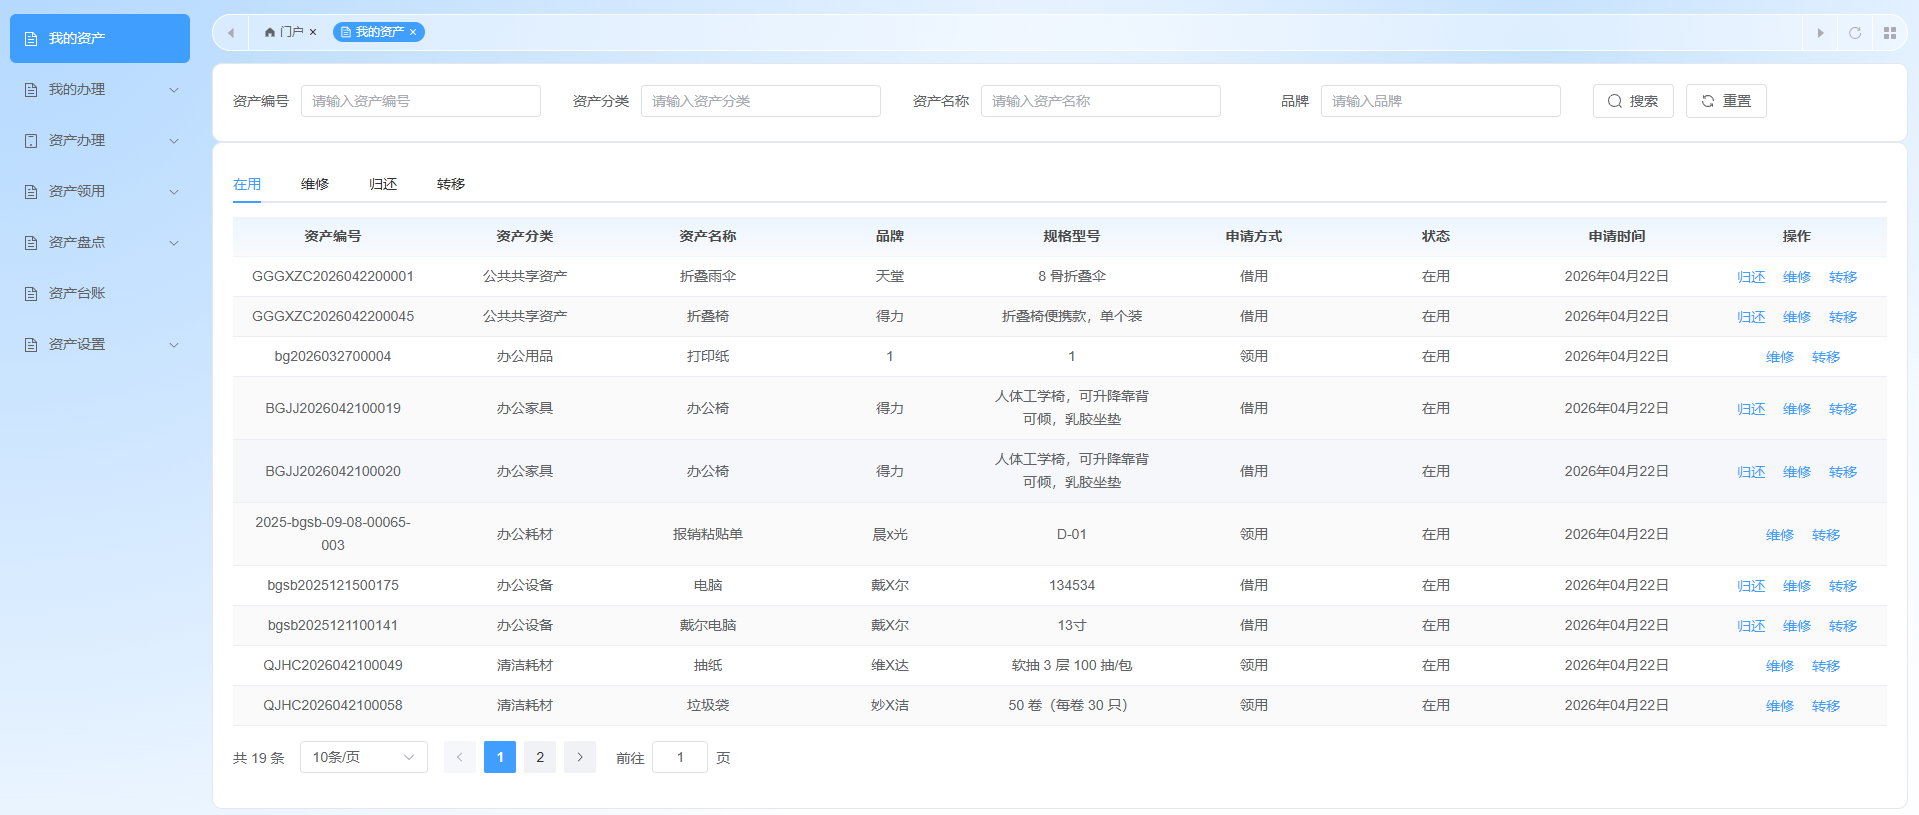Go to the next page arrow in pagination
Image resolution: width=1919 pixels, height=815 pixels.
click(x=580, y=757)
